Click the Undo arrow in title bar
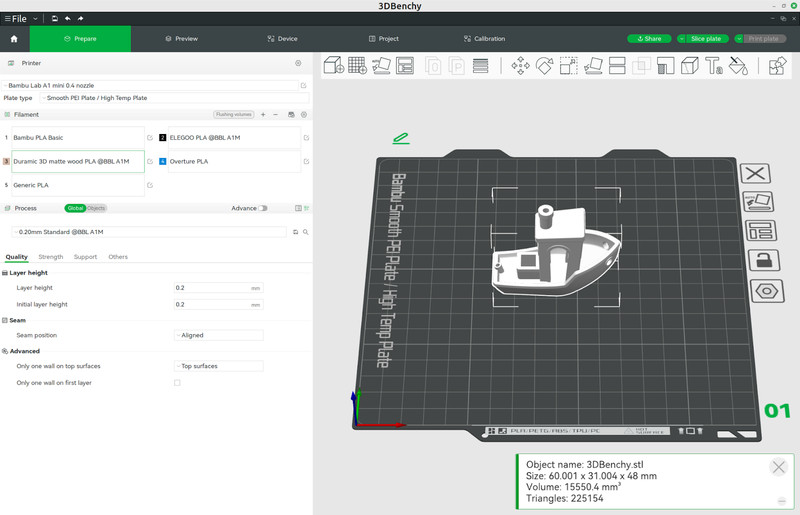800x515 pixels. point(67,18)
